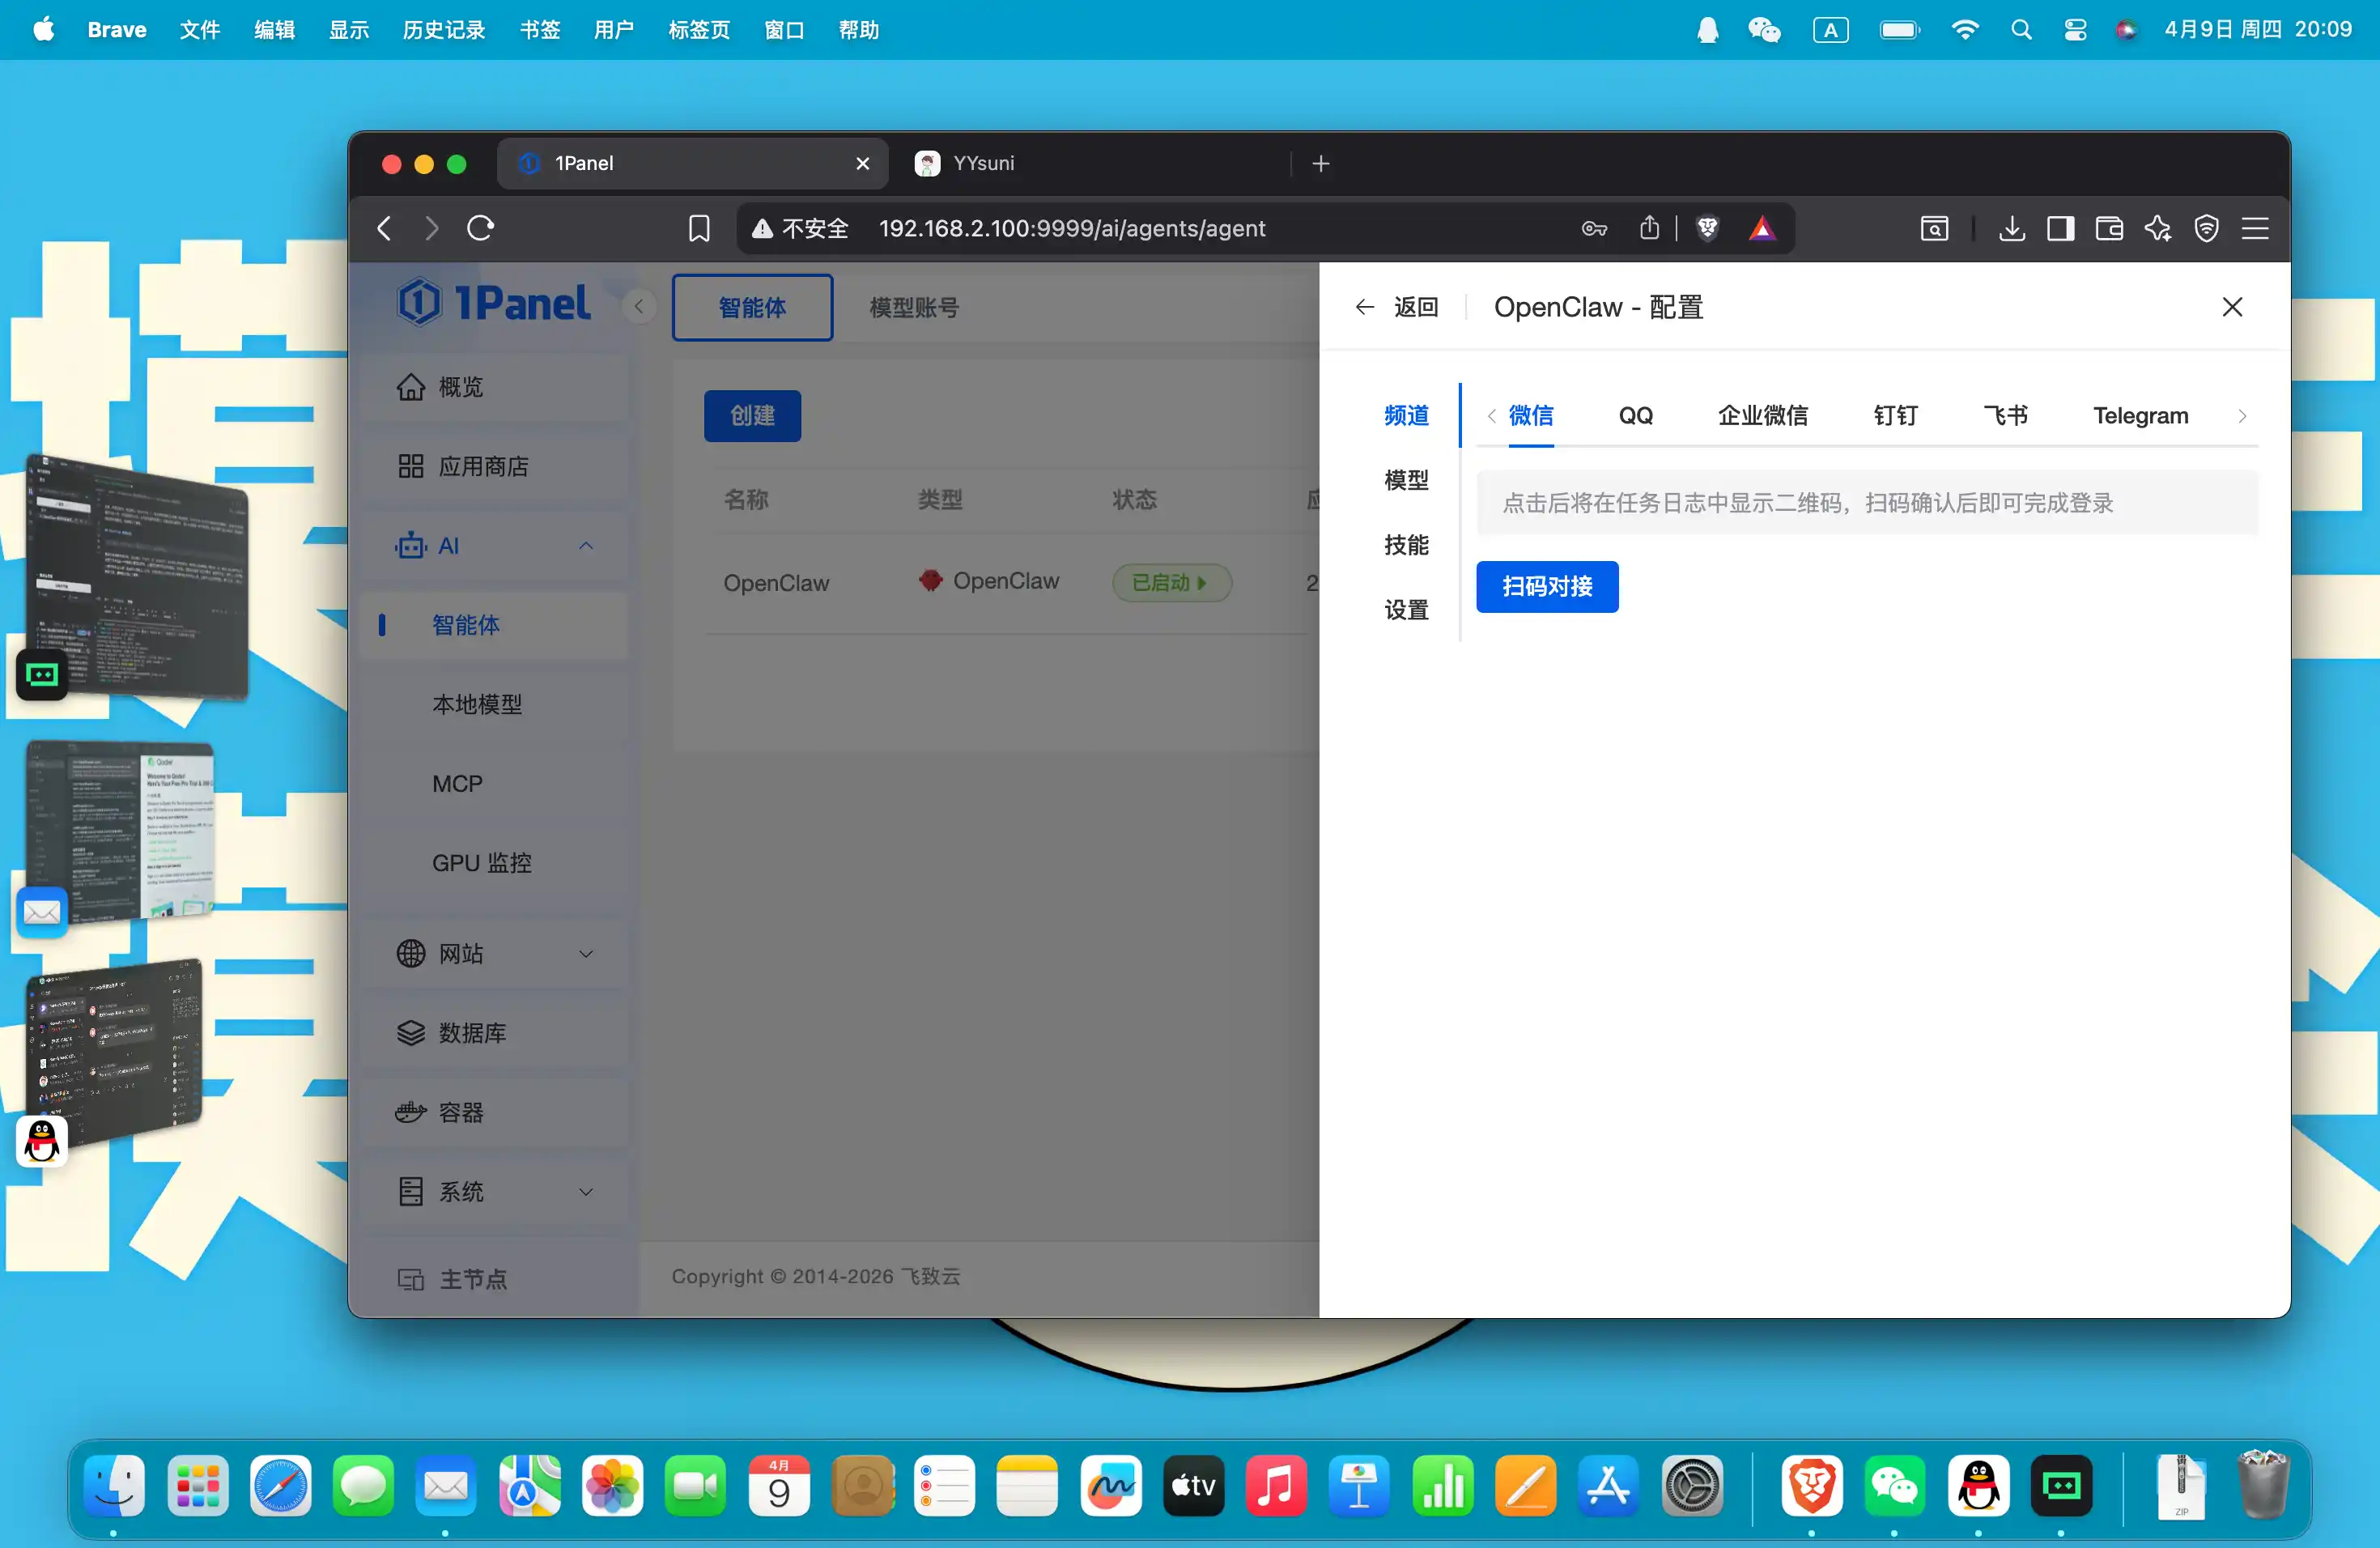
Task: Toggle the browser sidebar panel icon
Action: [2060, 229]
